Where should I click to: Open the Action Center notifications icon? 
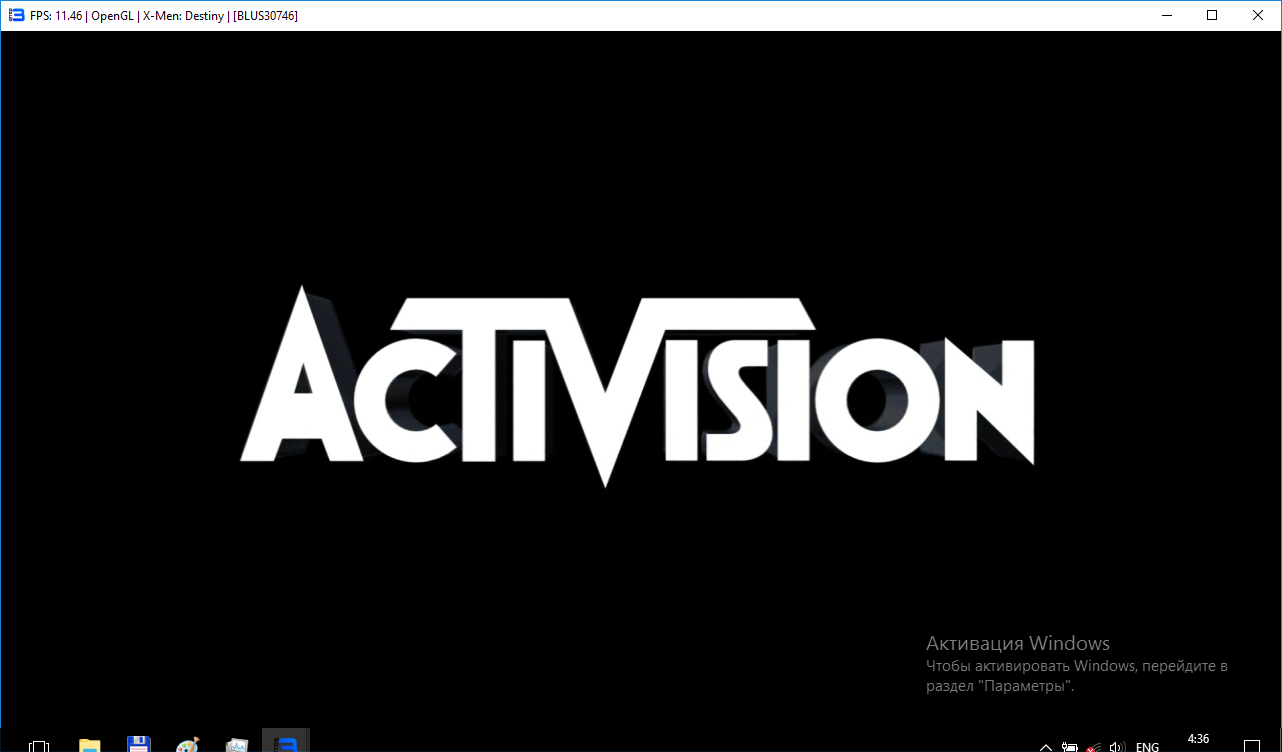point(1252,747)
